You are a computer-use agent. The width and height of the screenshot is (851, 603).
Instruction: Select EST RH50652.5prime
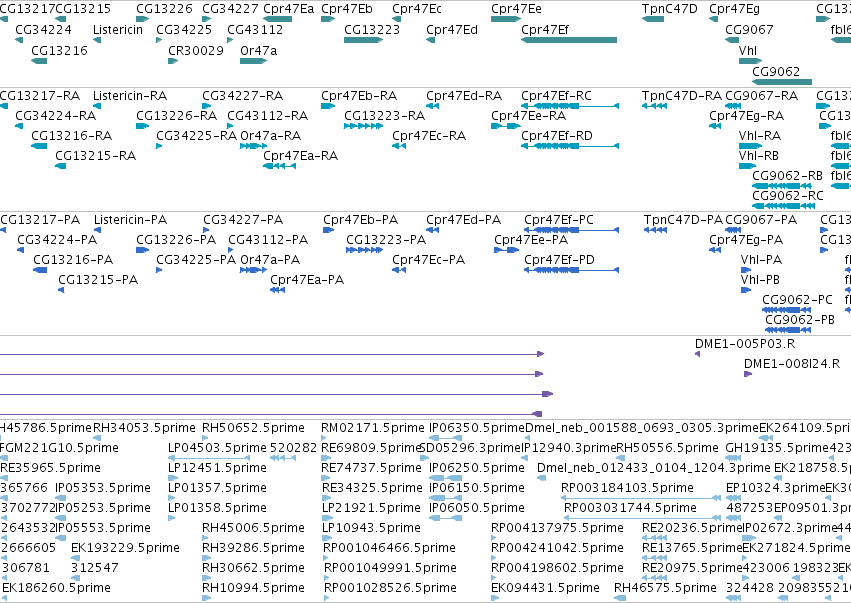point(206,438)
